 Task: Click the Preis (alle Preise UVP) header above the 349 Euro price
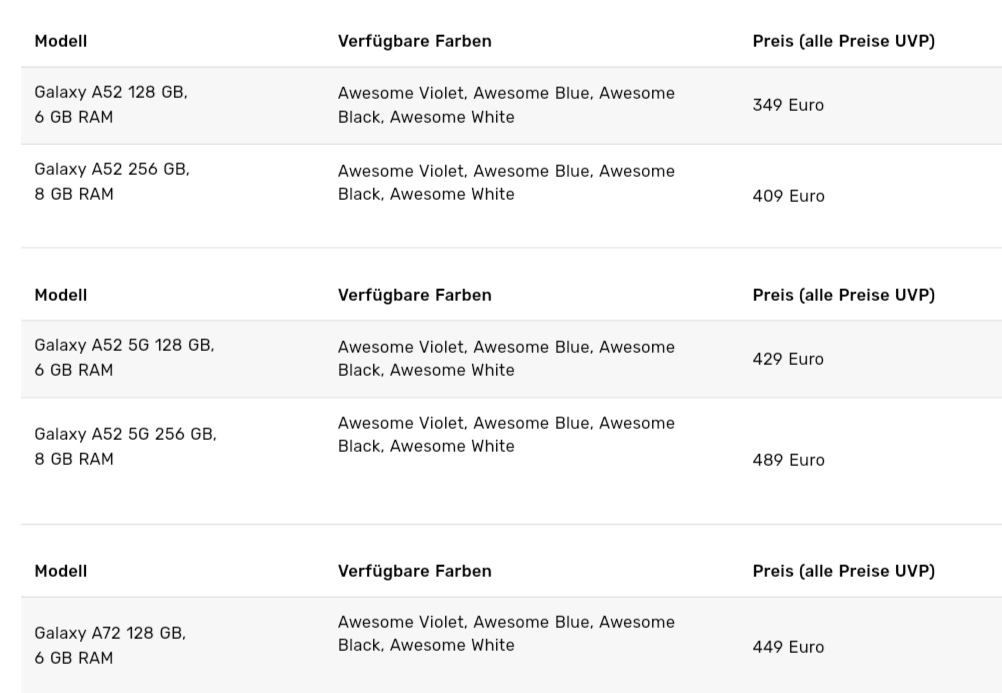click(843, 42)
